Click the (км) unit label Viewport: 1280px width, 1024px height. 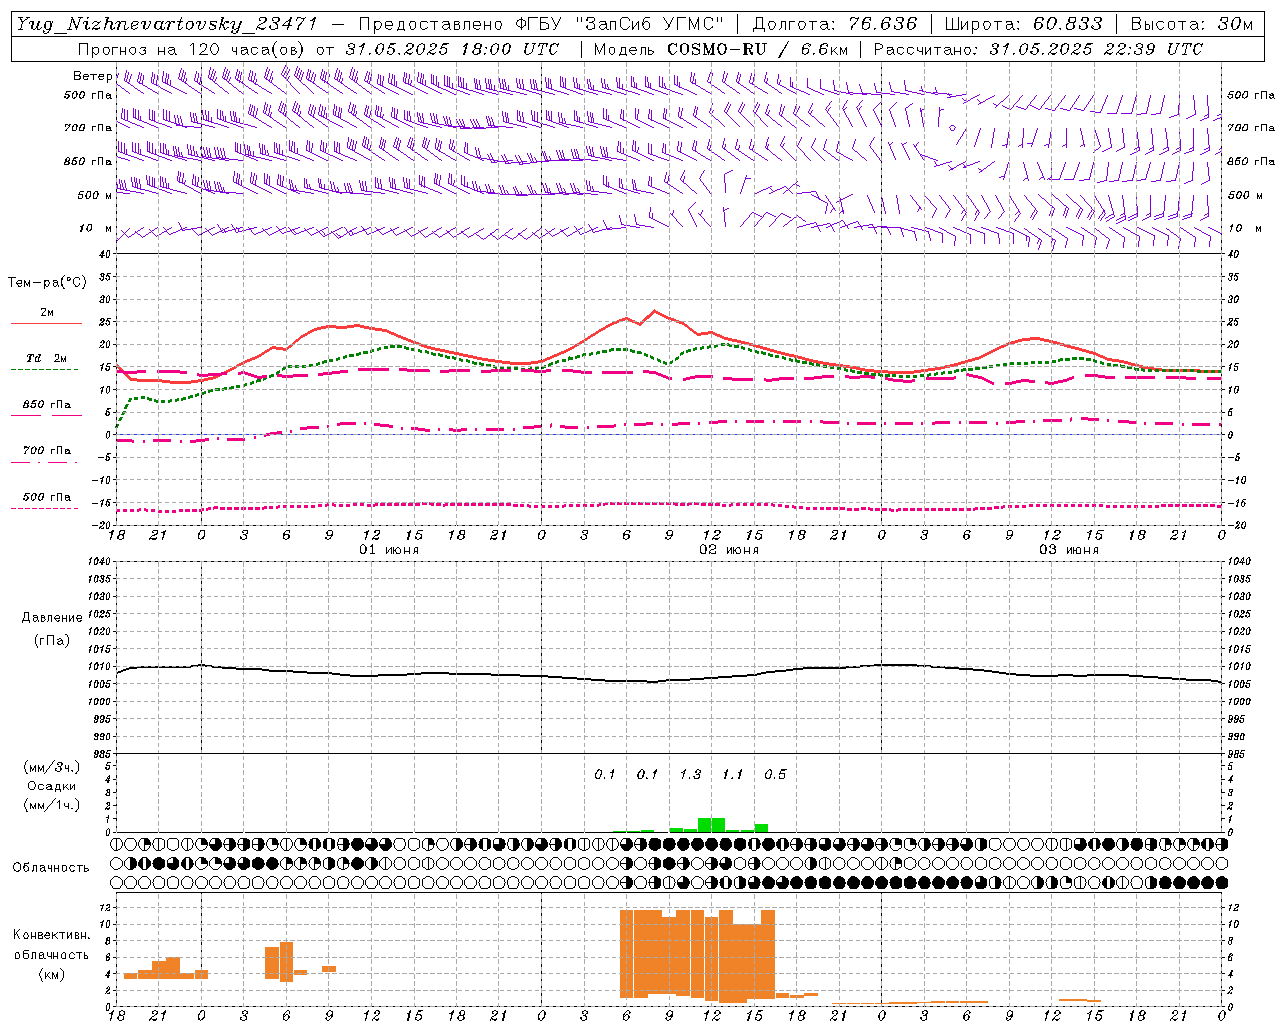click(52, 974)
